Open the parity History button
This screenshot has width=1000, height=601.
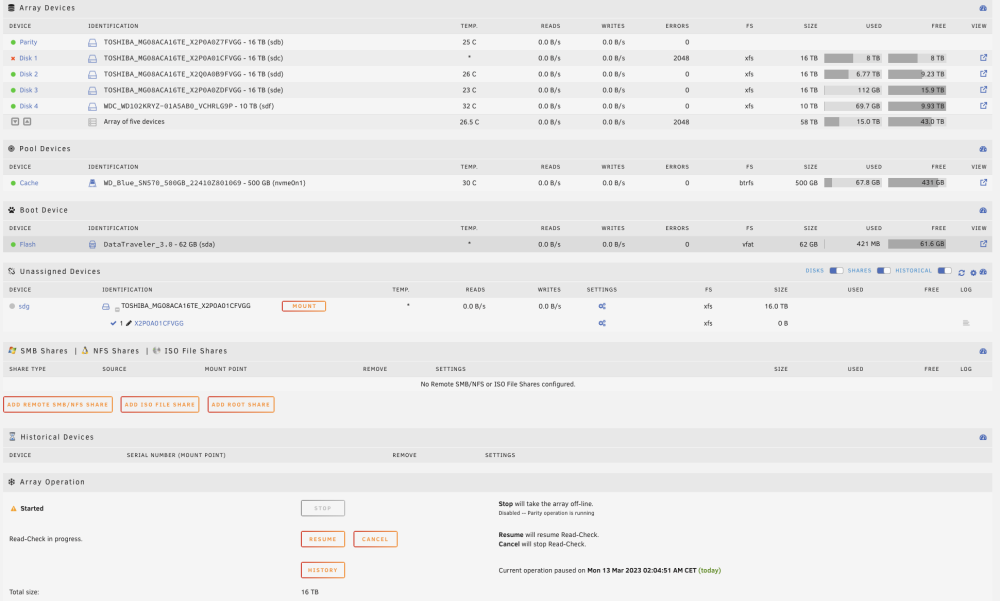[323, 570]
